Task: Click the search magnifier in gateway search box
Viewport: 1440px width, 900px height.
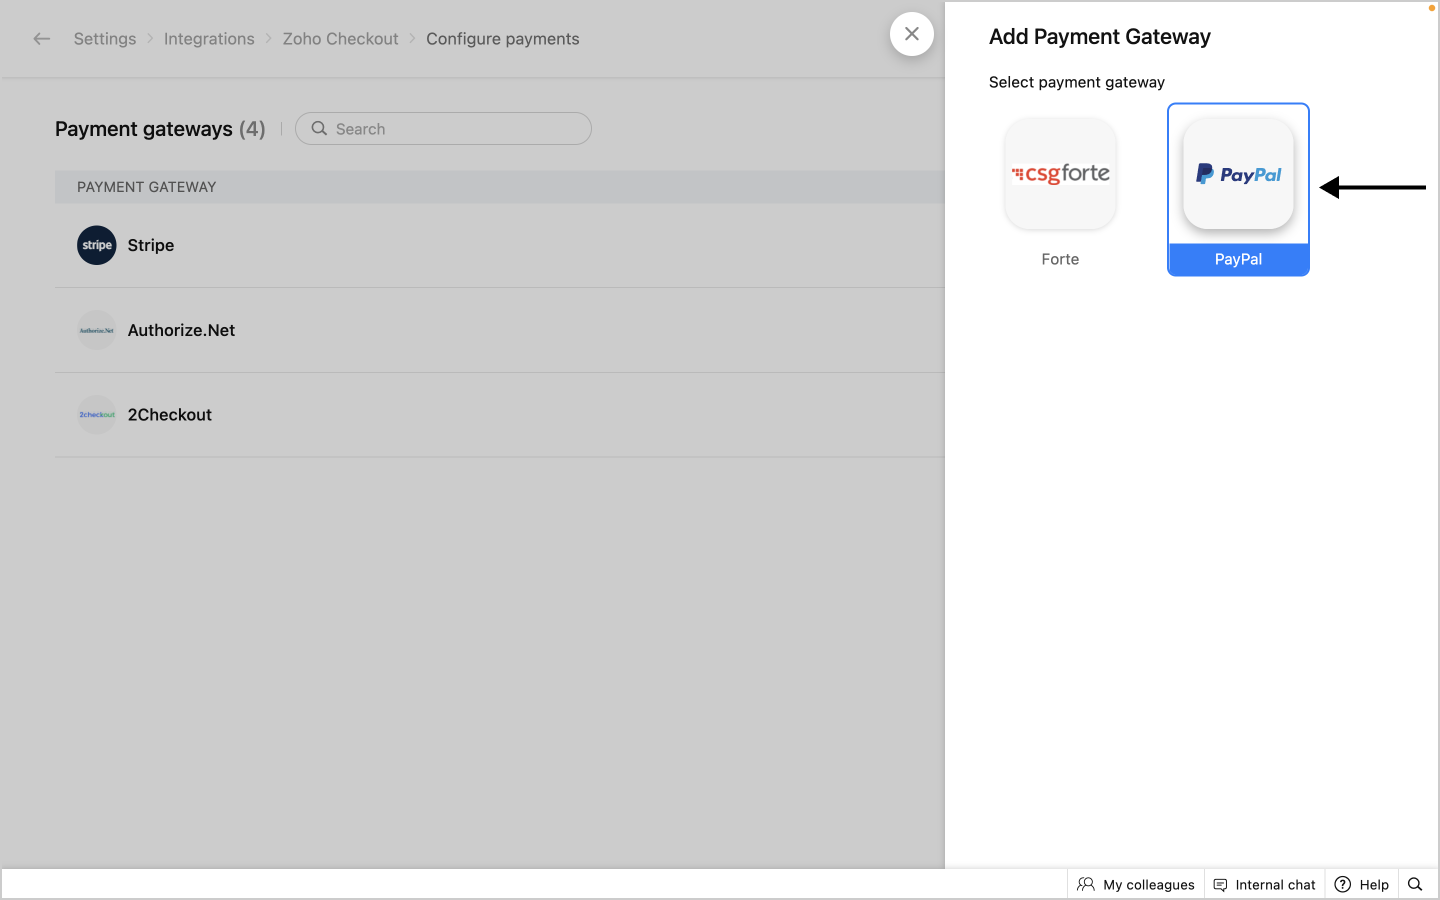Action: point(319,129)
